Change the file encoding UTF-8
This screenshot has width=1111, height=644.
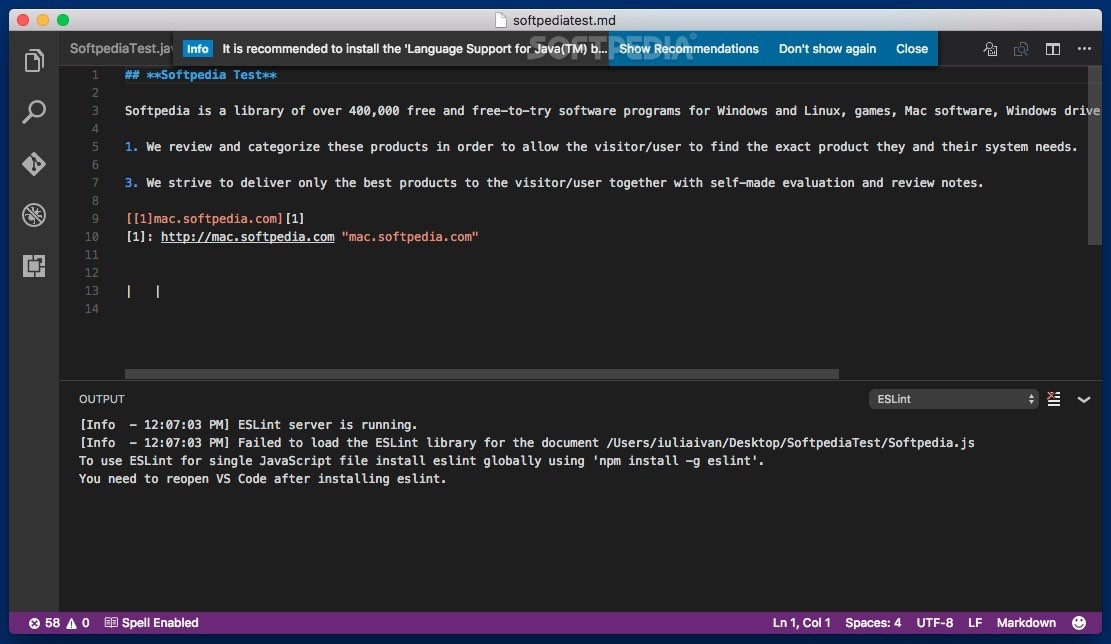coord(935,623)
